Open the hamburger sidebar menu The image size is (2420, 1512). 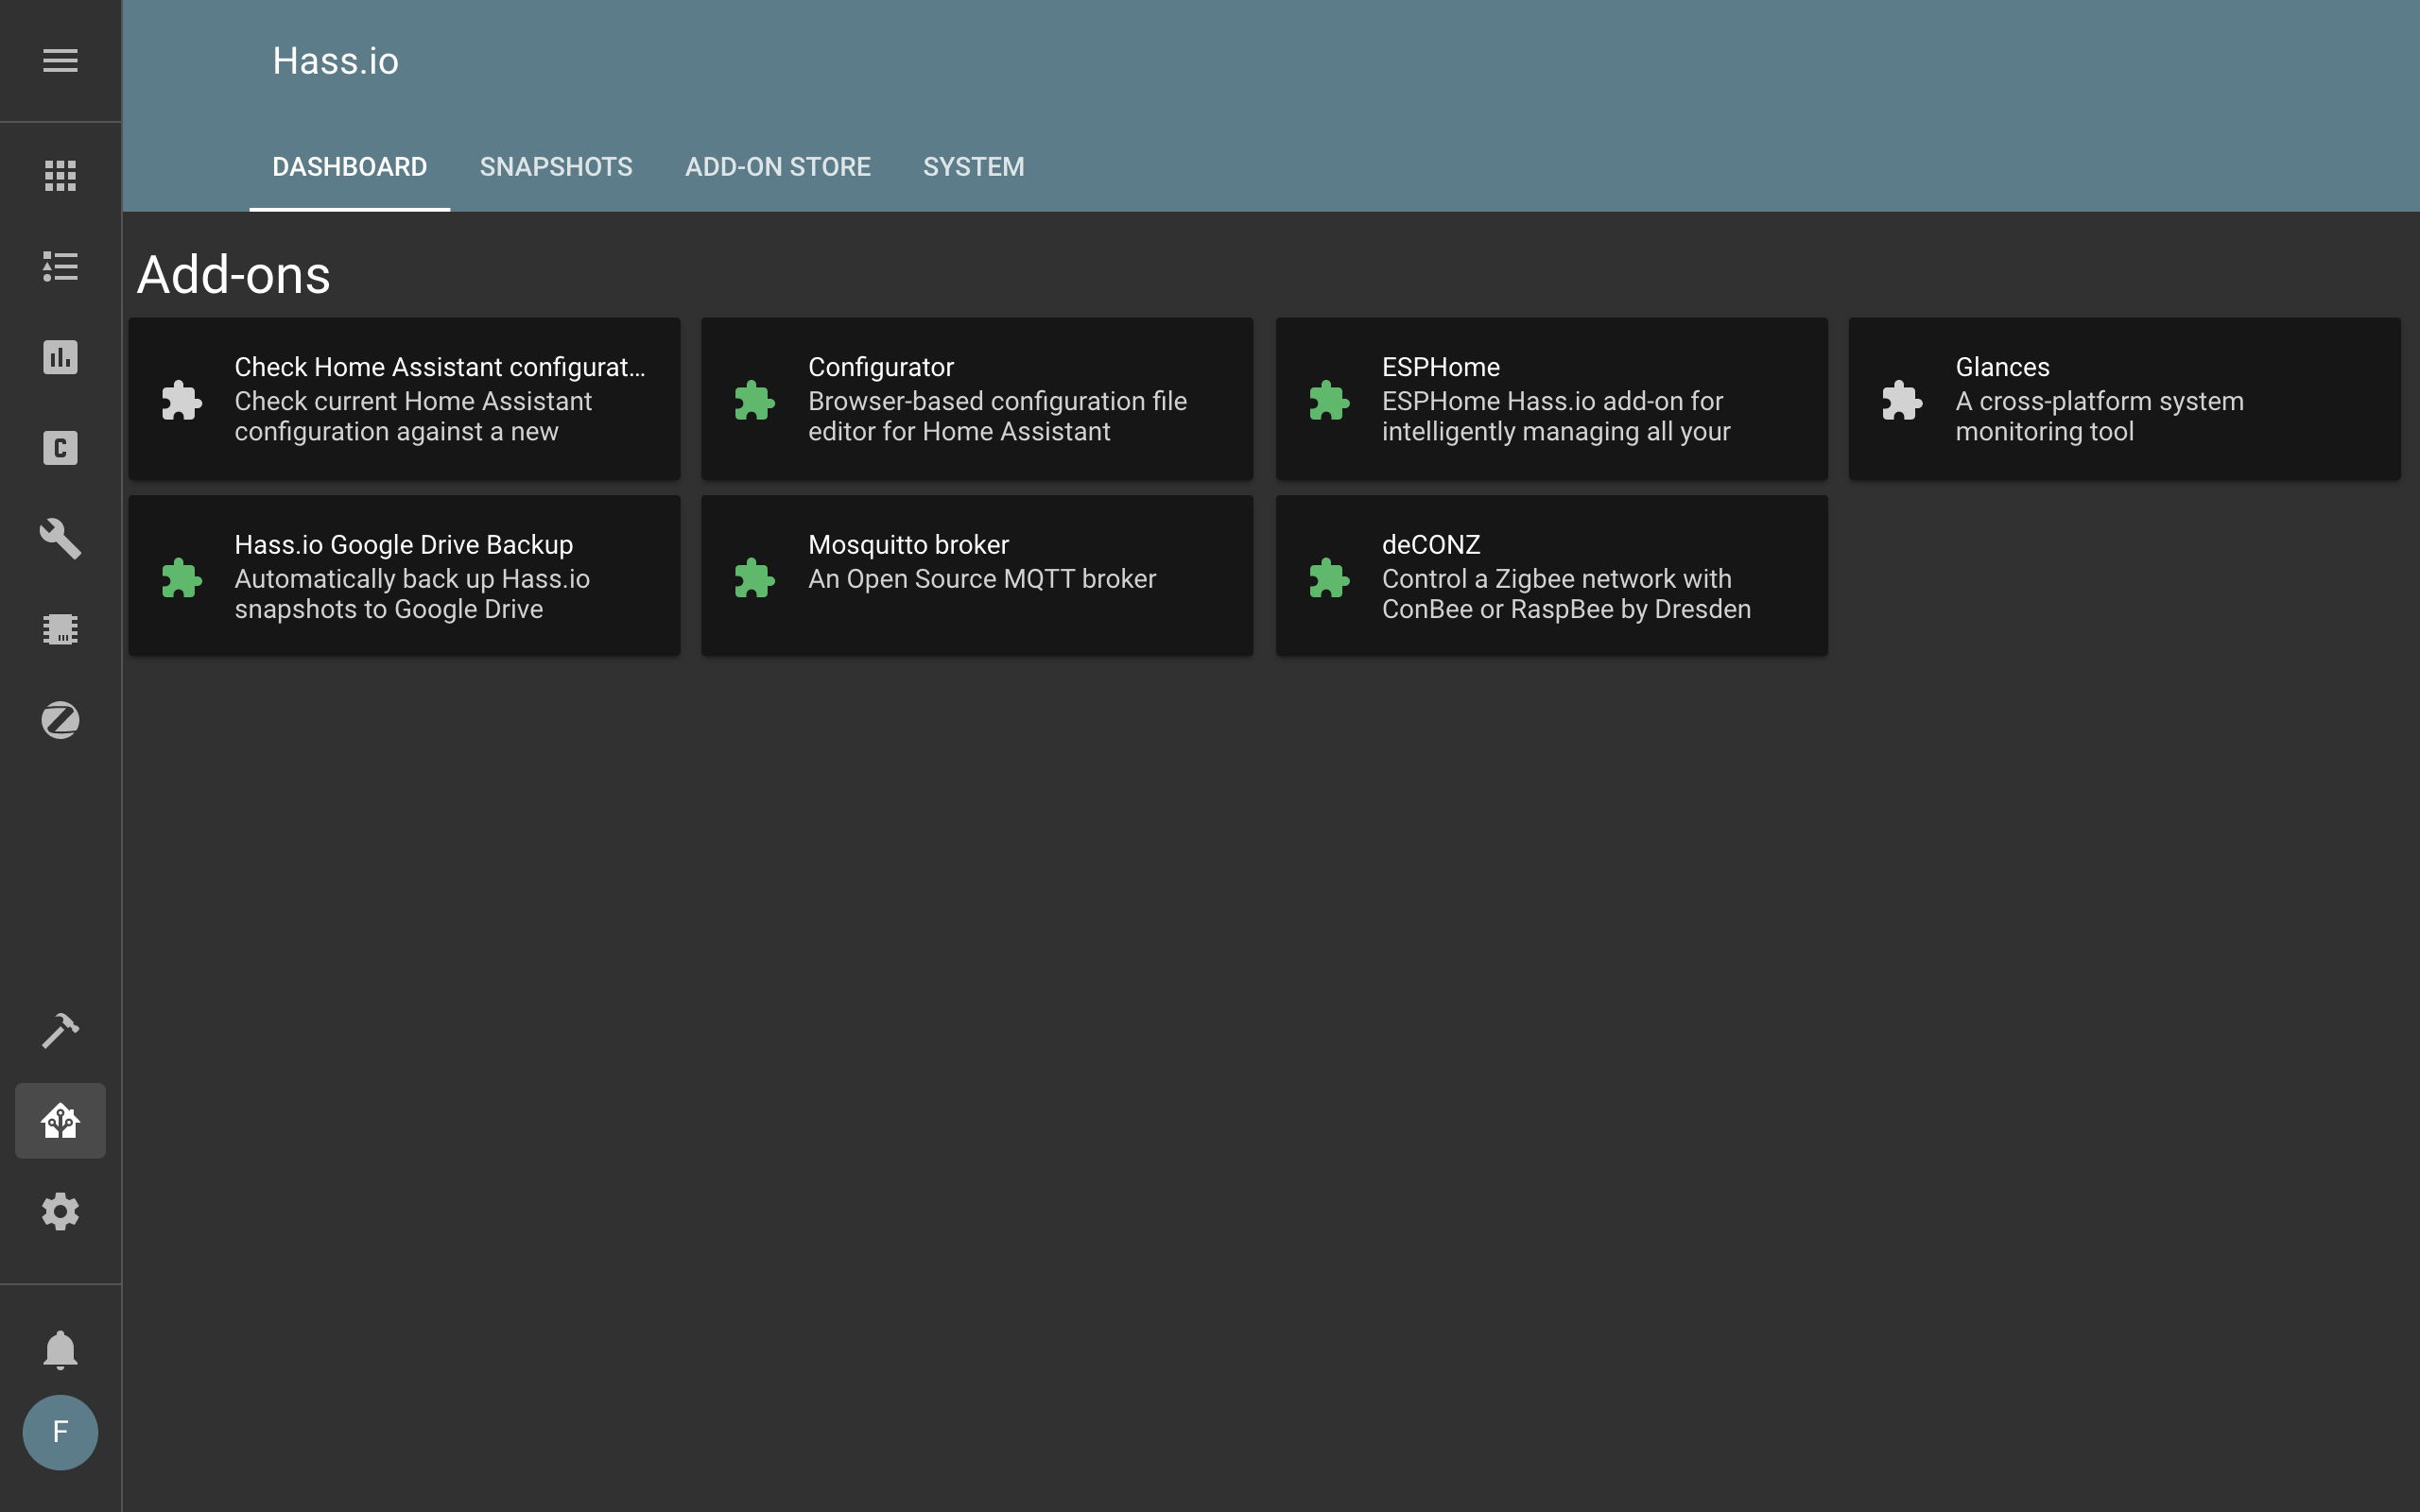(x=60, y=61)
